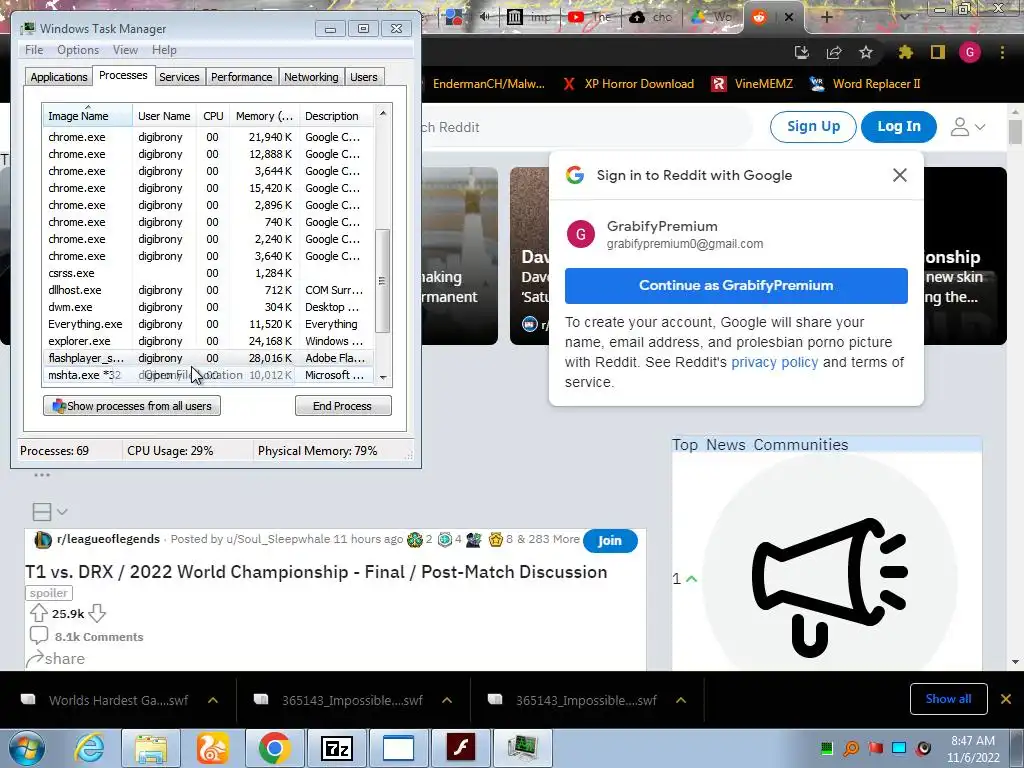Open 7-Zip from the taskbar

pos(336,748)
